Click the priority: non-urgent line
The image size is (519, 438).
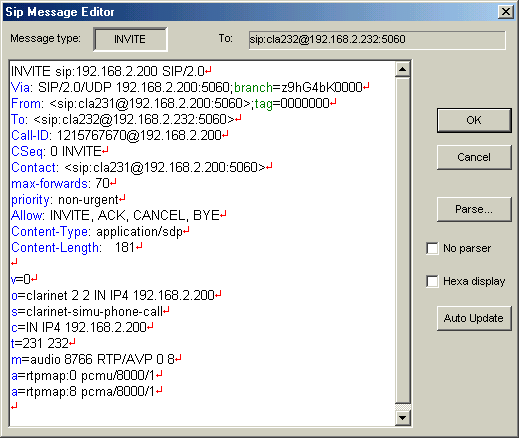tap(68, 199)
